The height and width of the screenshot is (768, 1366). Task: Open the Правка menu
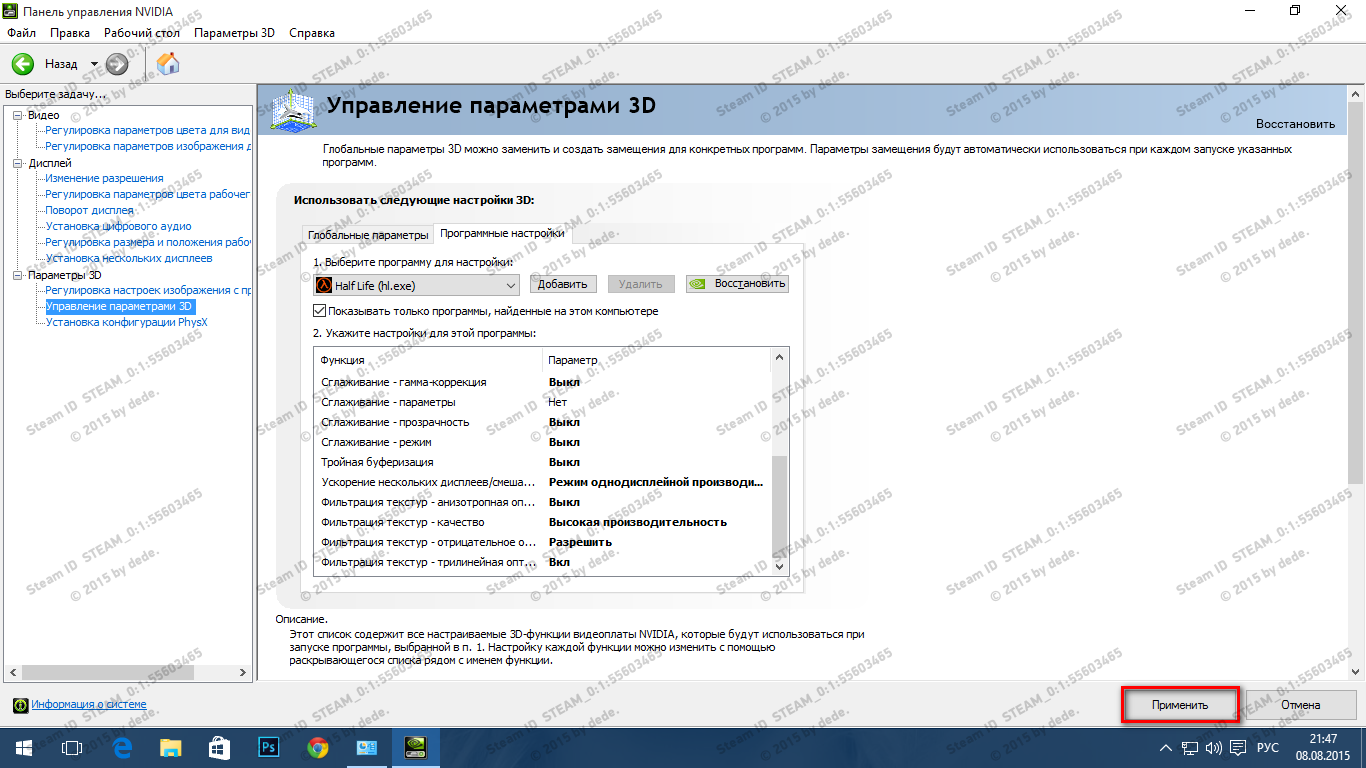pyautogui.click(x=70, y=33)
